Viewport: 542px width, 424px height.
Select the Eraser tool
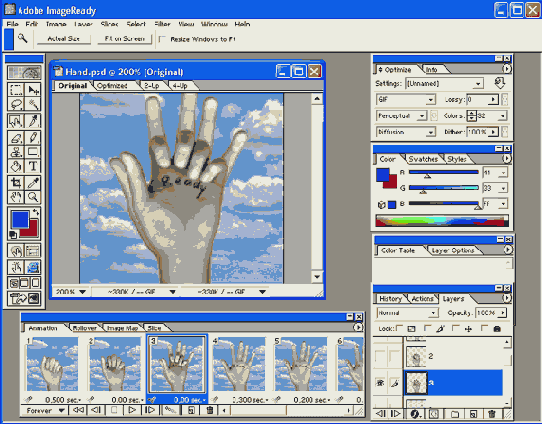point(16,138)
